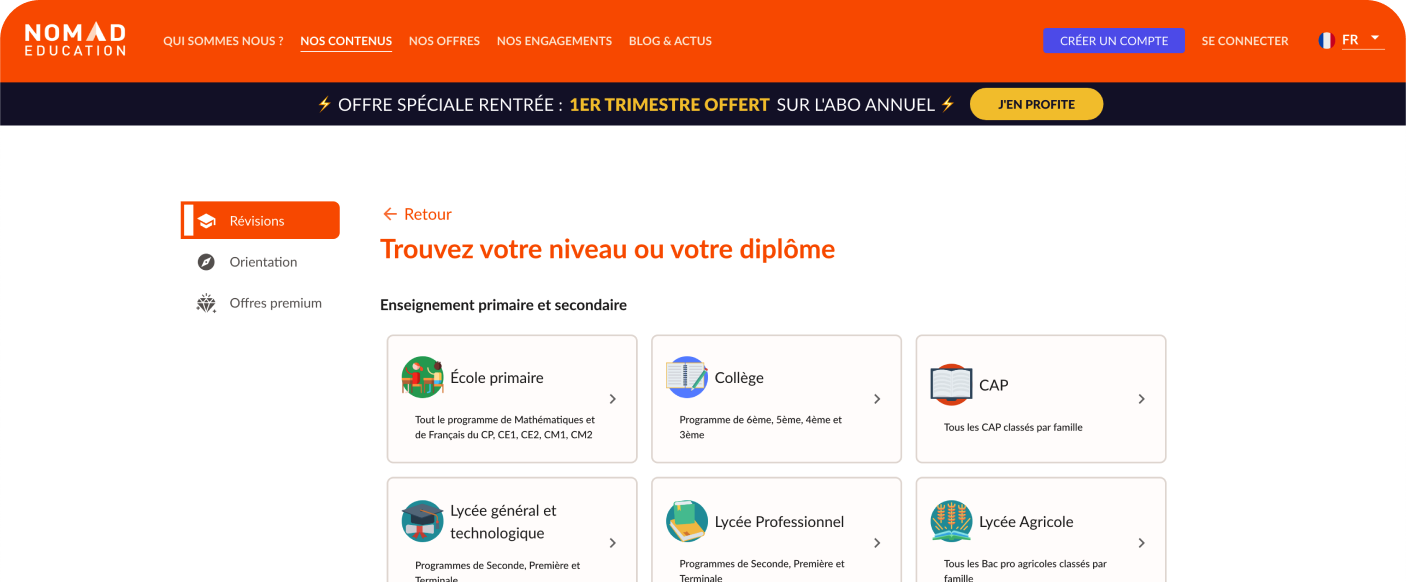Open the Lycée Agricole card title
Viewport: 1406px width, 582px height.
tap(1026, 522)
